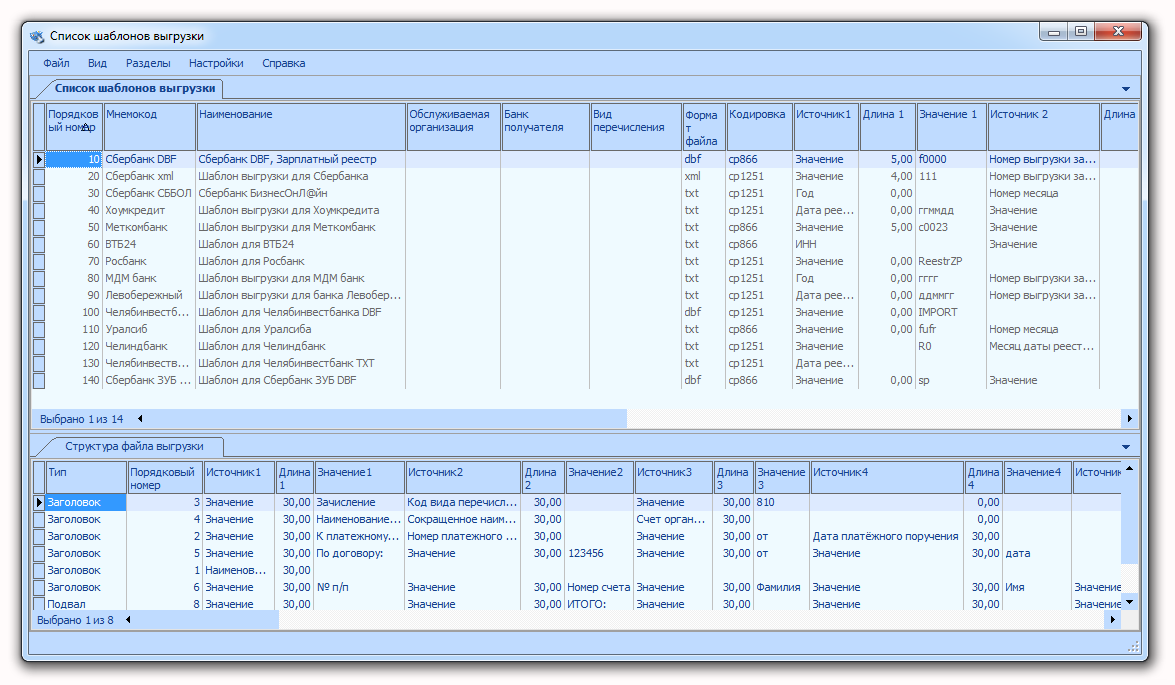Click down arrow on structure vertical scrollbar
The image size is (1175, 685).
tap(1129, 602)
